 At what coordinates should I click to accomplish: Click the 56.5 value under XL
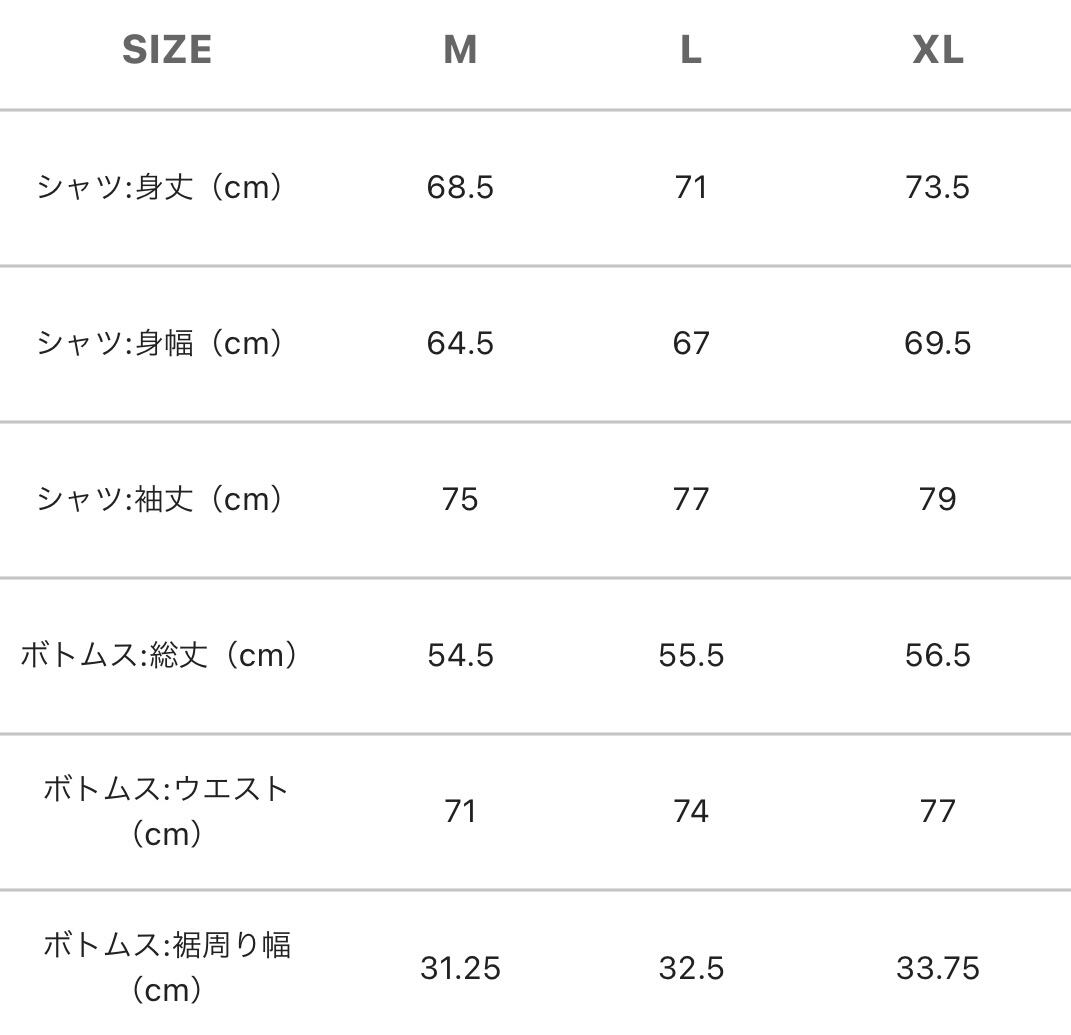click(937, 656)
